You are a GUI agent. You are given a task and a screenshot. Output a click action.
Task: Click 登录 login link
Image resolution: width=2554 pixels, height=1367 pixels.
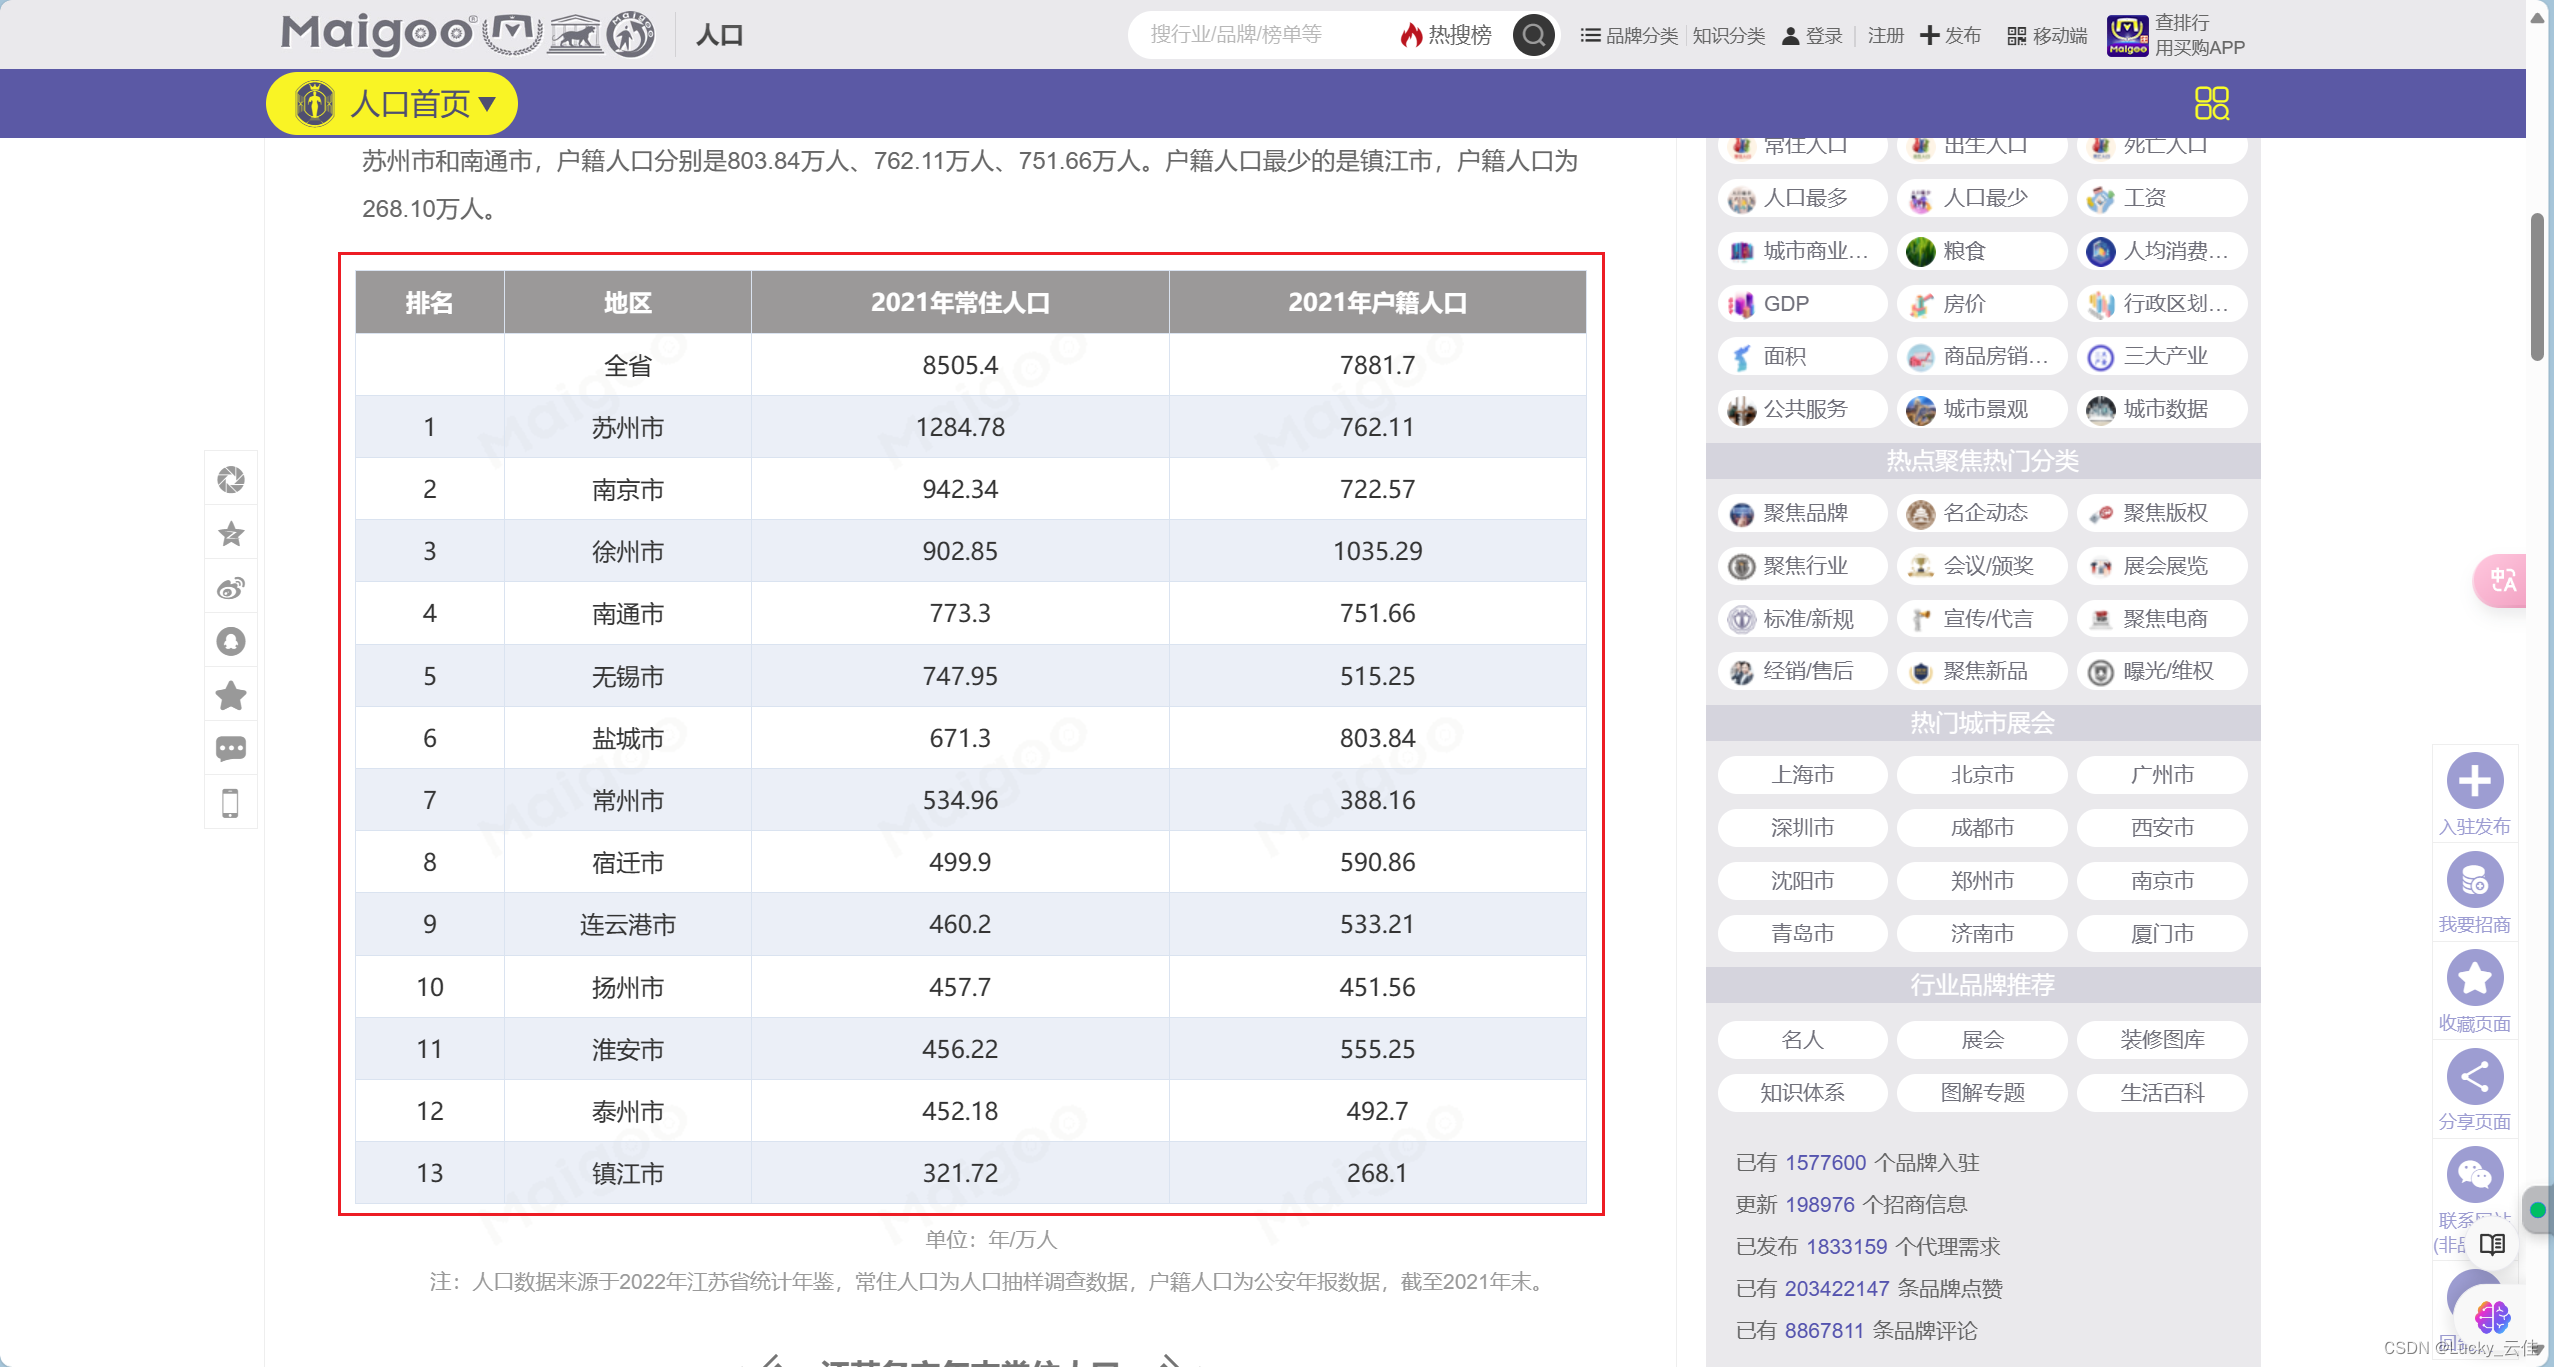click(1812, 36)
